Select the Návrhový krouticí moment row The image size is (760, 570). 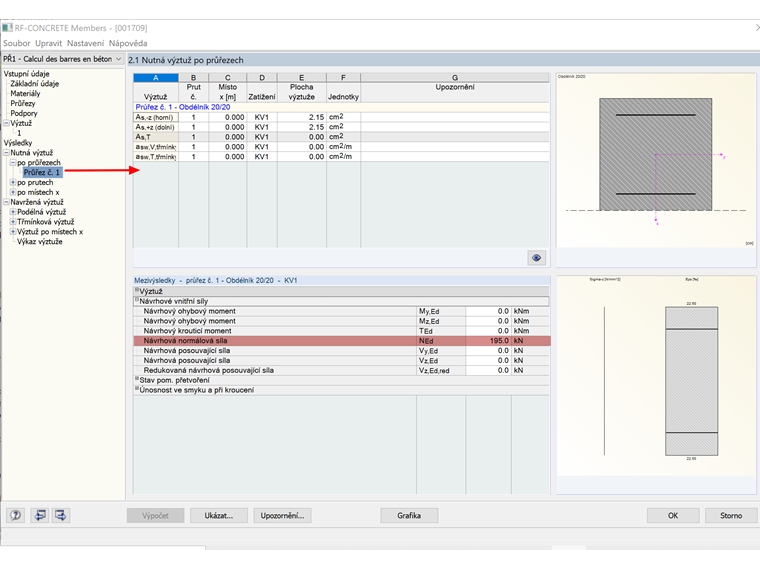(x=342, y=331)
